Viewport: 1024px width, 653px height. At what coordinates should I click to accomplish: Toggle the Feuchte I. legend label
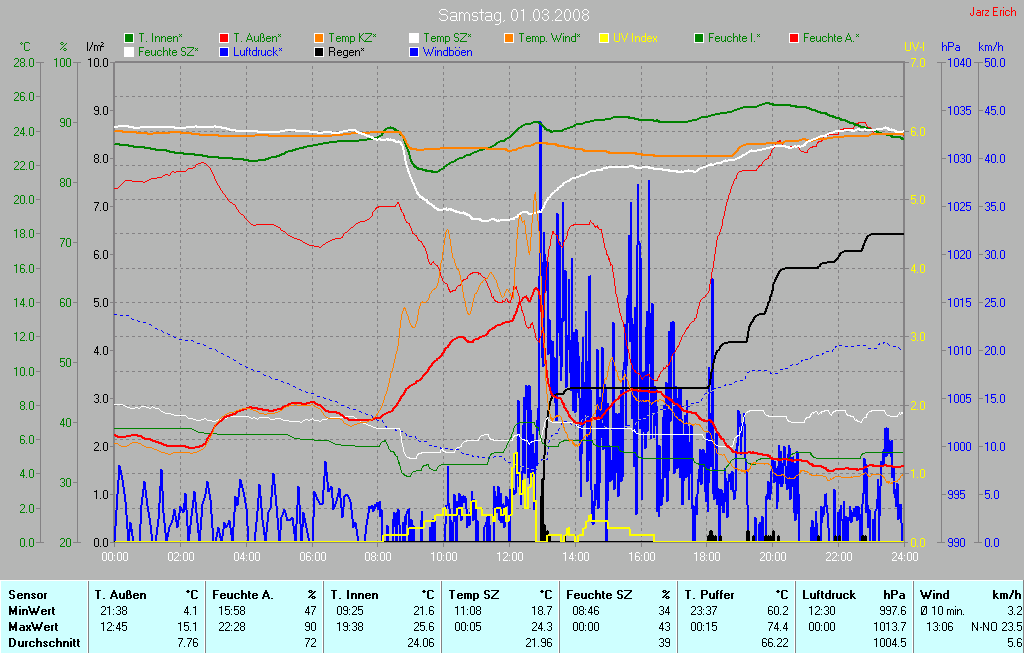(x=734, y=38)
